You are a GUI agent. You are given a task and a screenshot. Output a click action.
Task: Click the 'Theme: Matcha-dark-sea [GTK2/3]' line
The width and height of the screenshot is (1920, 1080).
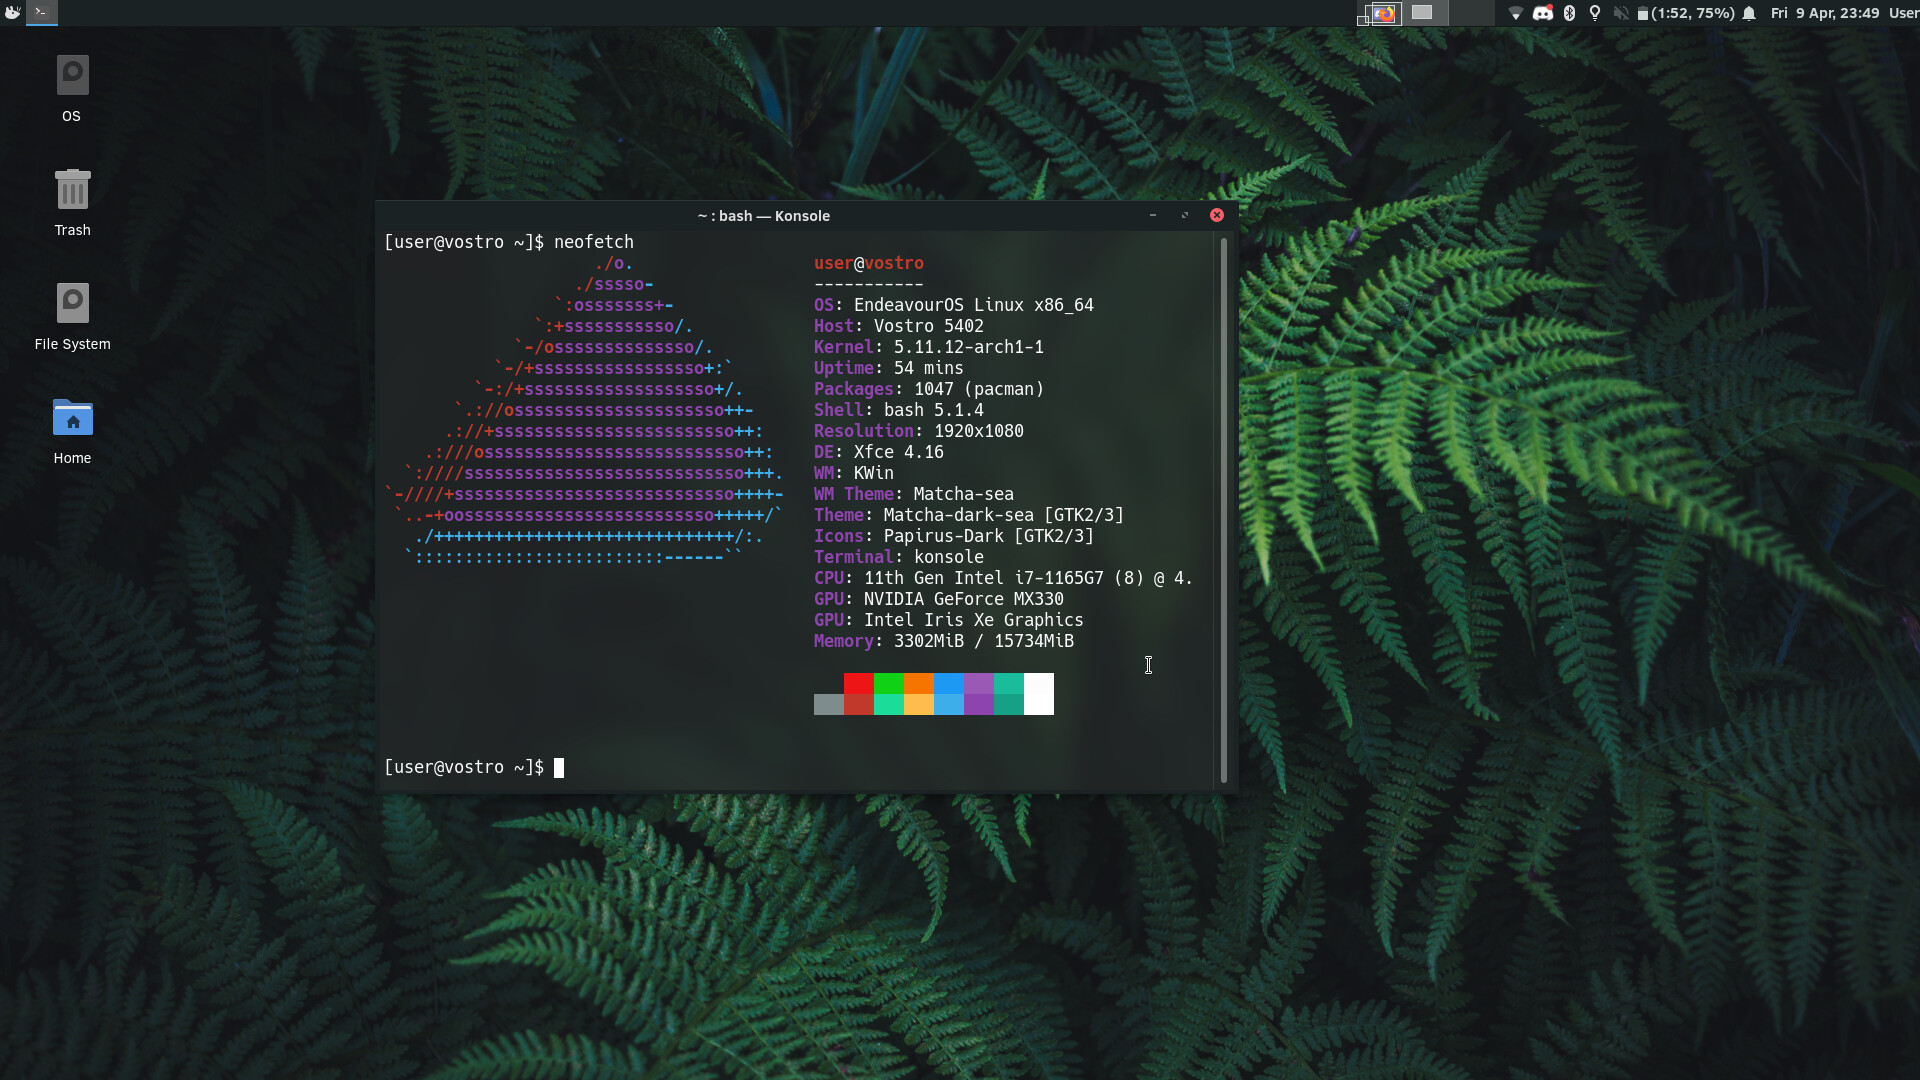click(969, 515)
